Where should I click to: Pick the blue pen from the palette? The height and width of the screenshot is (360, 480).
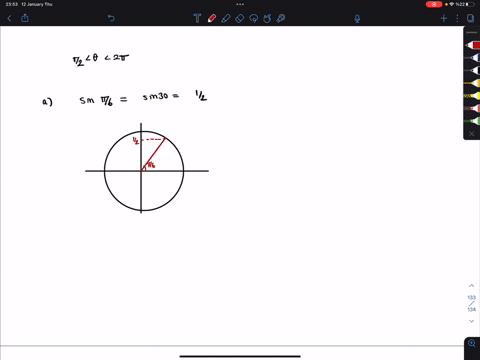[x=473, y=58]
